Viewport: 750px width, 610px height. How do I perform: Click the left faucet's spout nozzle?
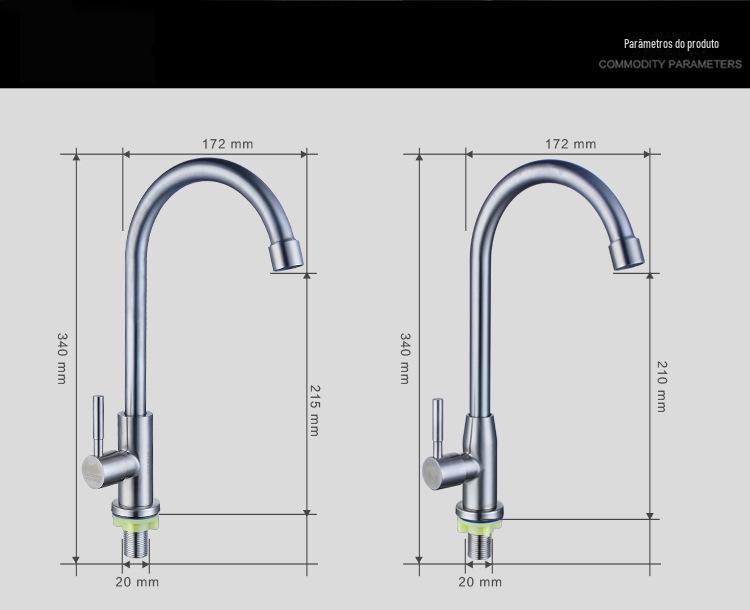(287, 255)
